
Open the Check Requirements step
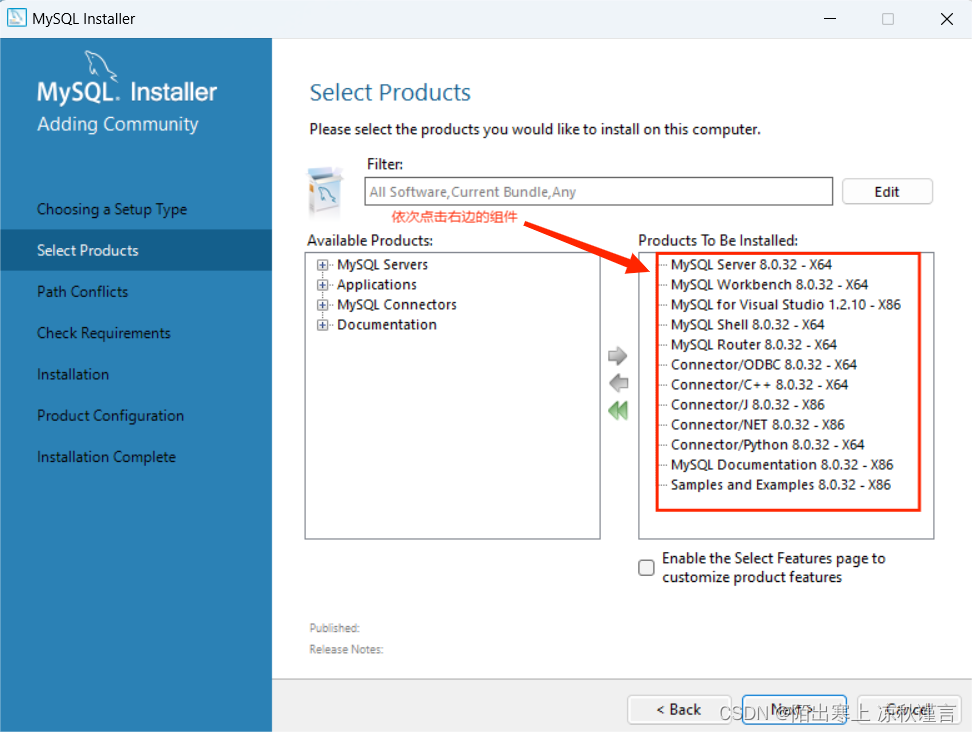[104, 333]
